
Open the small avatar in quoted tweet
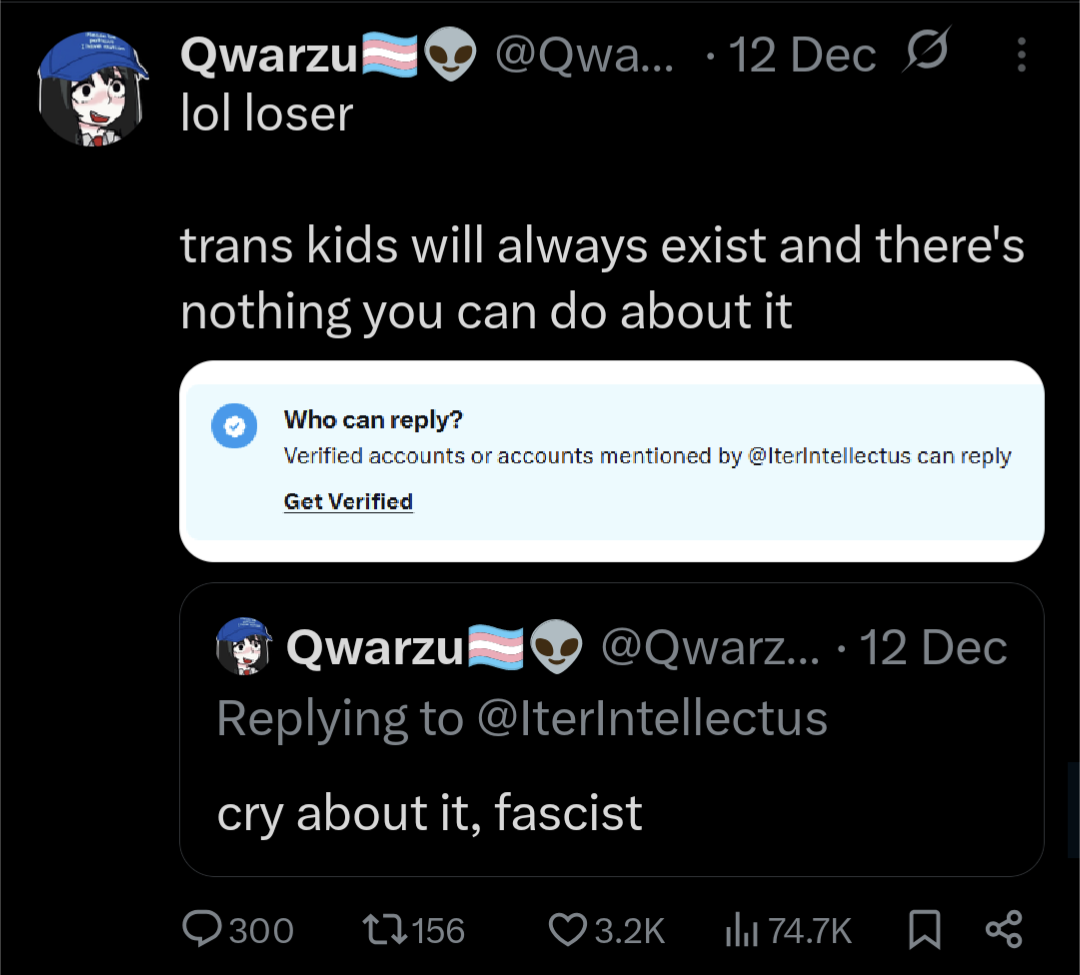click(x=244, y=647)
